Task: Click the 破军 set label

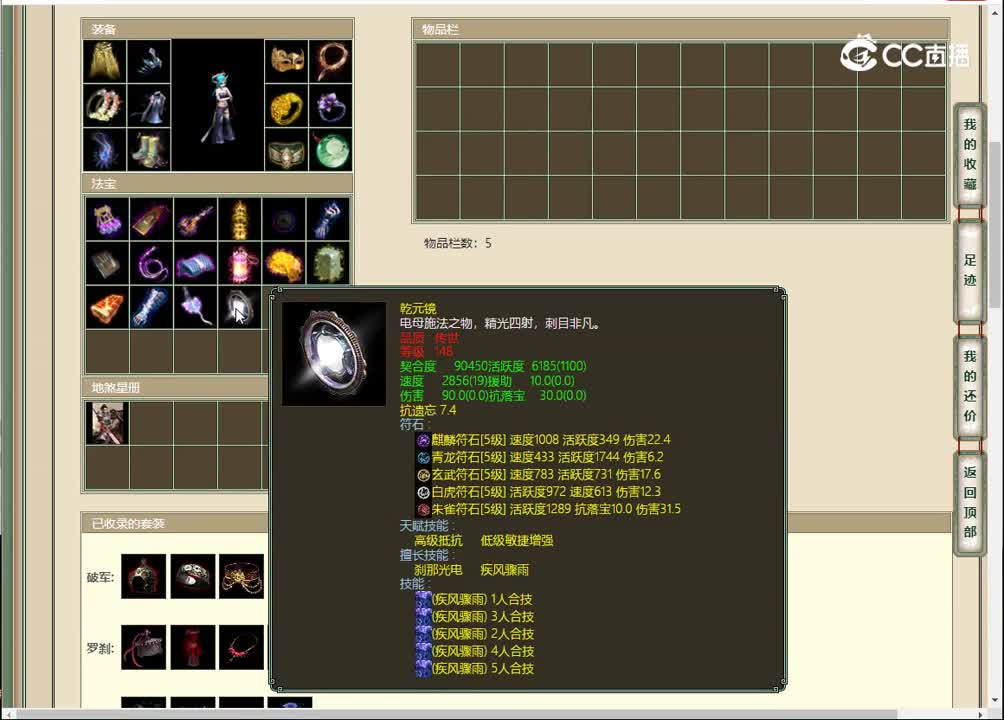Action: pos(101,577)
